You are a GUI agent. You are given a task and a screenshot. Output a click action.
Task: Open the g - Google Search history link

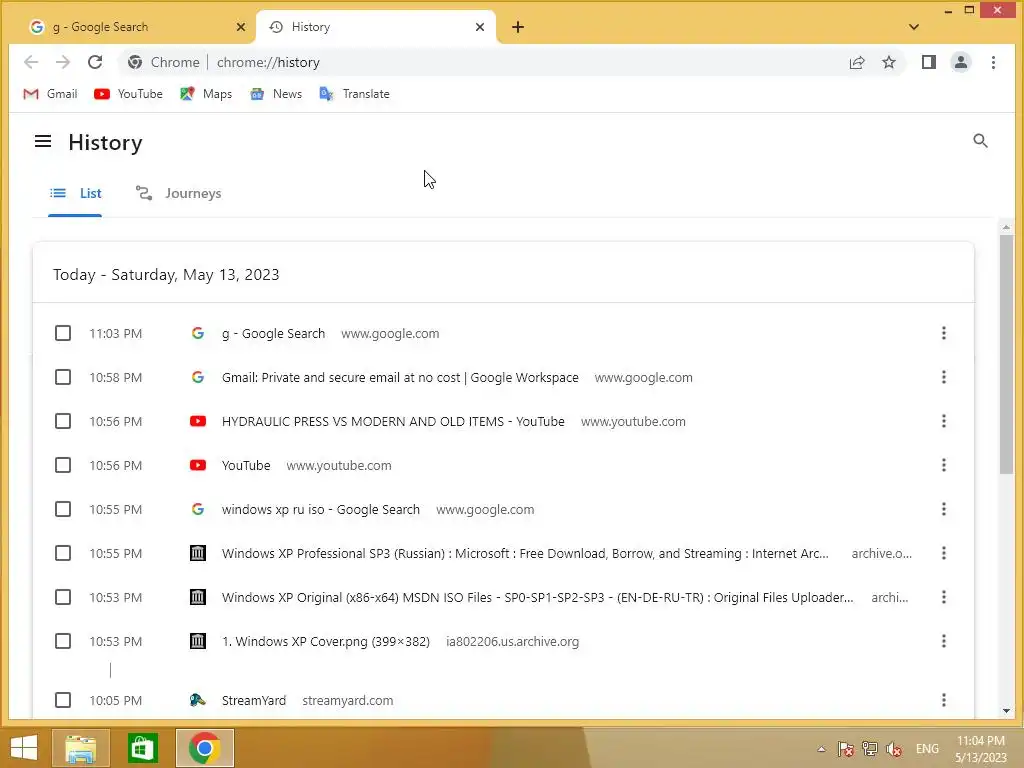click(273, 333)
